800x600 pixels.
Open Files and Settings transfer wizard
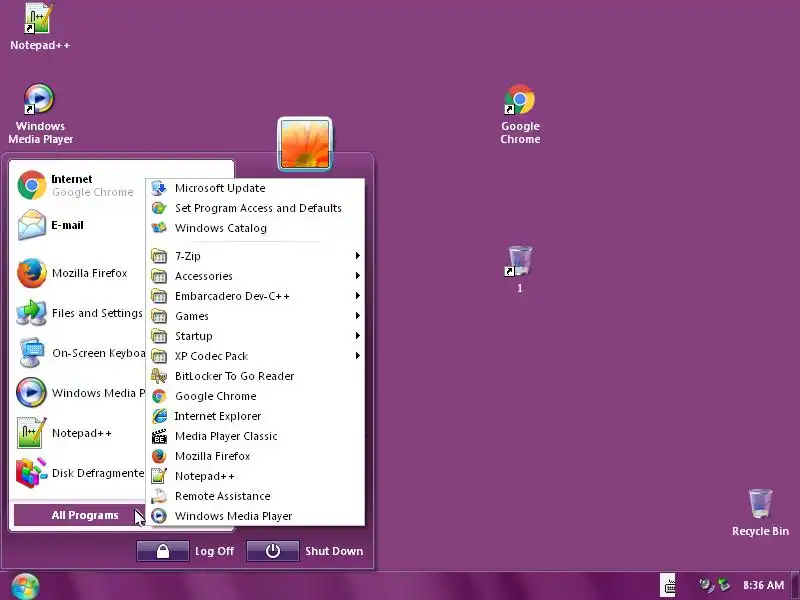(79, 313)
